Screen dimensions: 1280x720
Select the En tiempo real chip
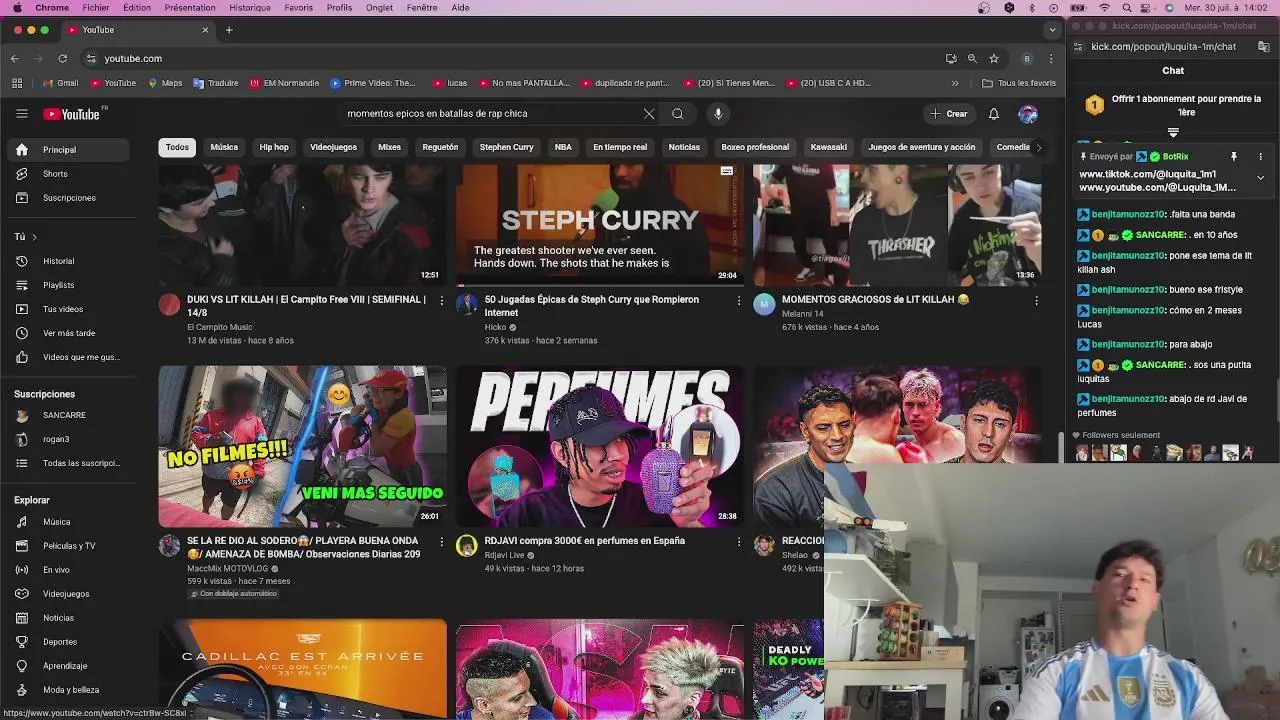620,147
